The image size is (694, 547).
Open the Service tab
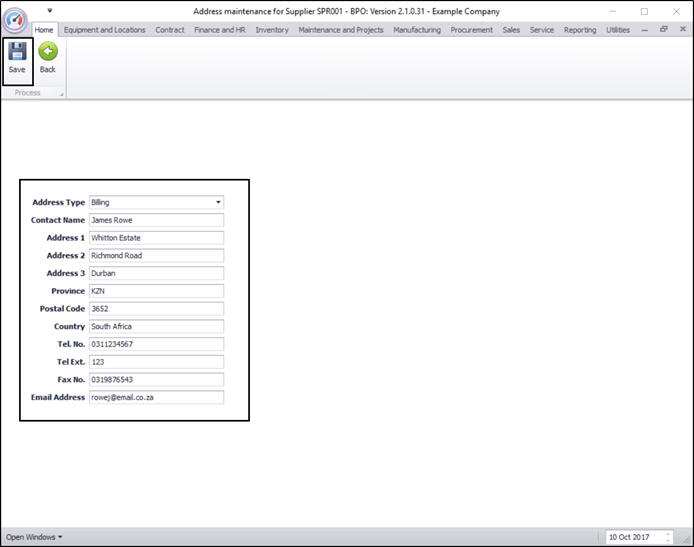[x=542, y=30]
